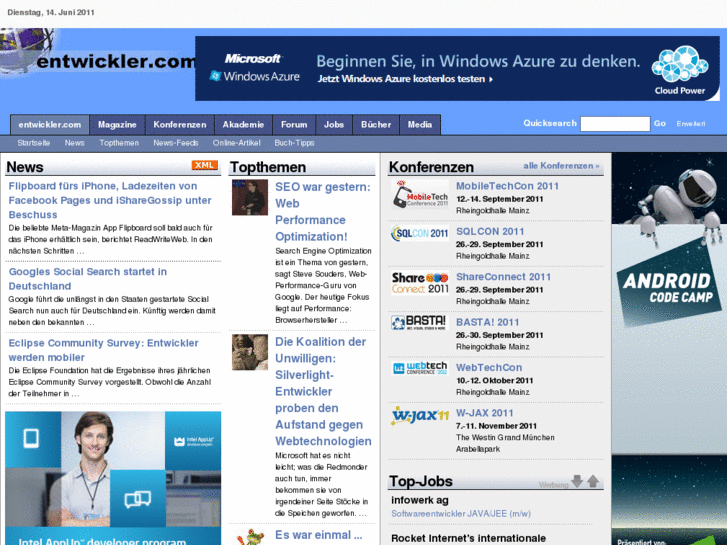Viewport: 727px width, 545px height.
Task: Open SEO war gestern article link
Action: pyautogui.click(x=323, y=212)
